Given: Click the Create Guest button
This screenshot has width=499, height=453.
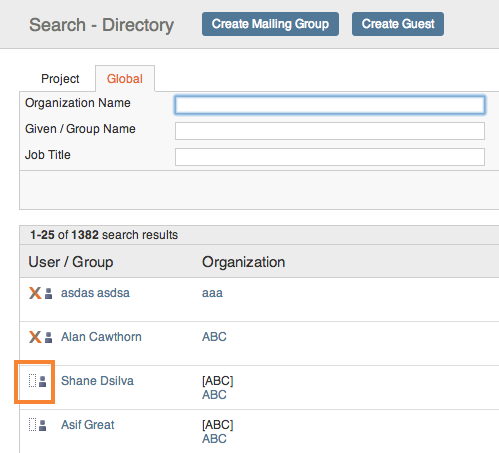Looking at the screenshot, I should pos(398,24).
